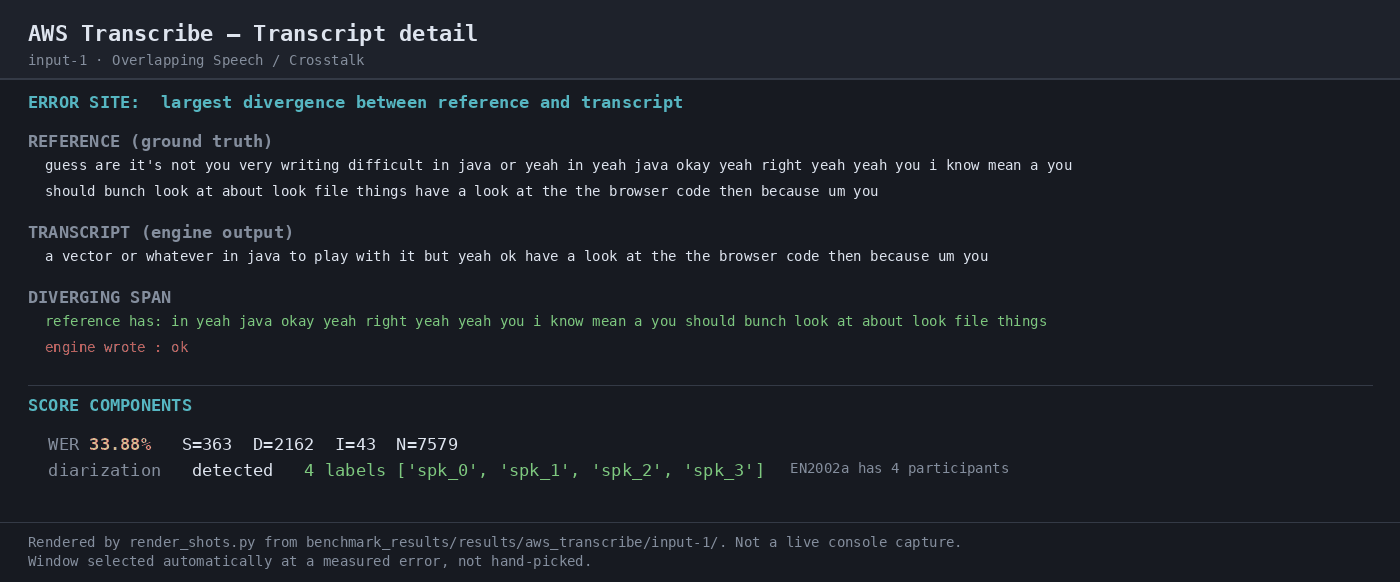
Task: Click the substitutions count 'S=363'
Action: [207, 445]
